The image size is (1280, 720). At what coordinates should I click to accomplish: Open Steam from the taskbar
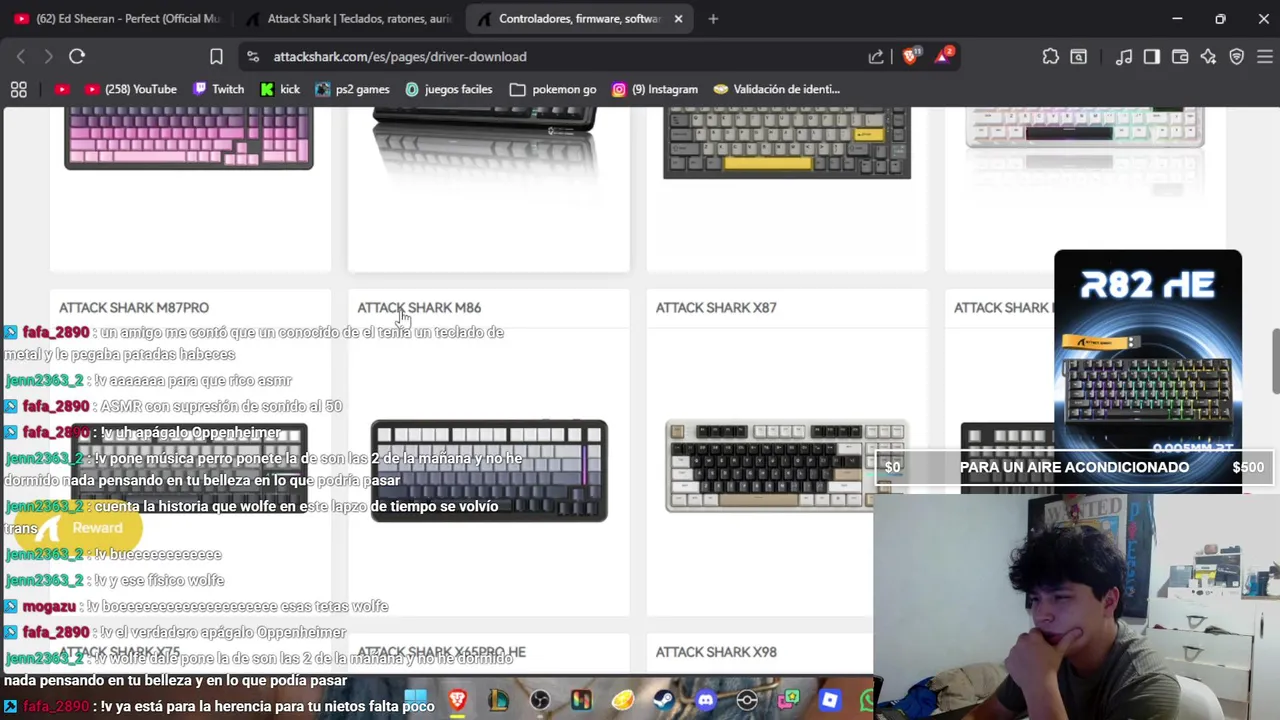pos(664,699)
